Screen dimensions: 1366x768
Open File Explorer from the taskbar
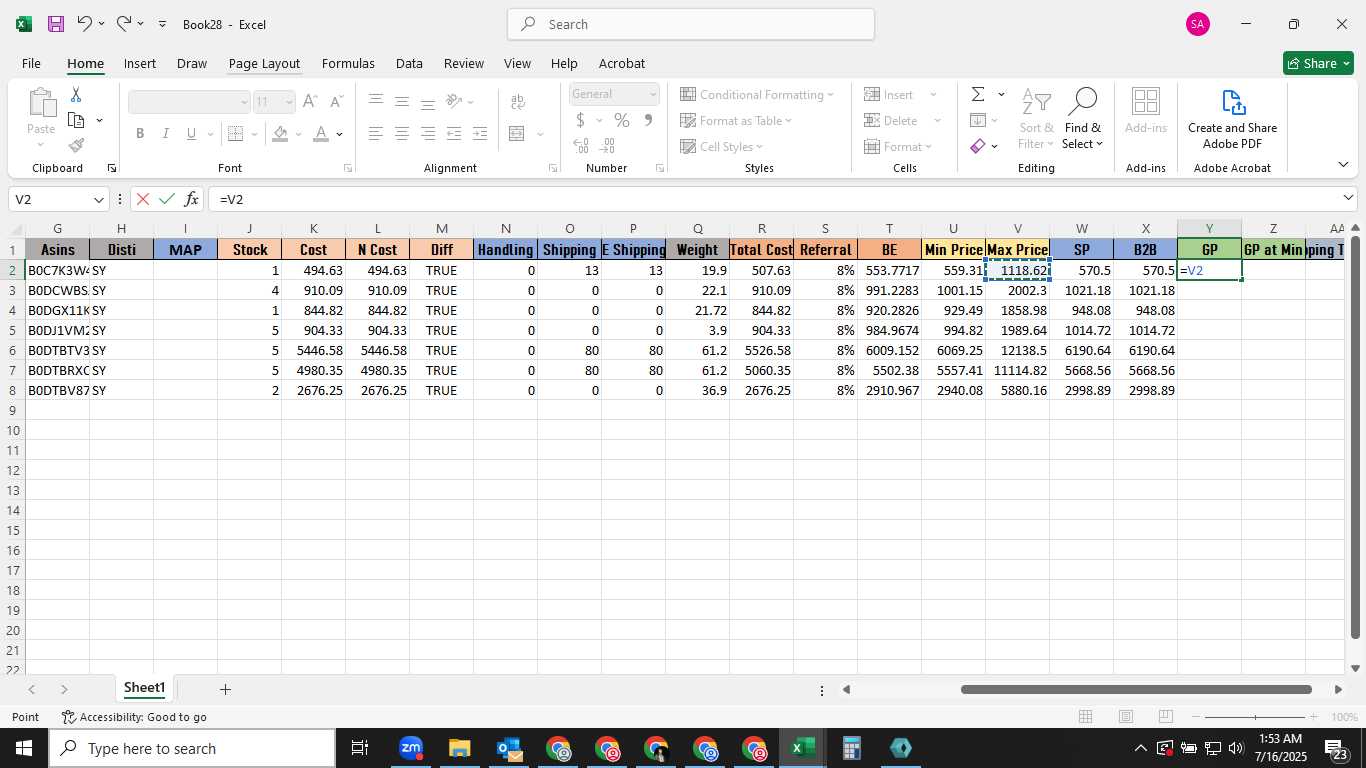tap(459, 748)
